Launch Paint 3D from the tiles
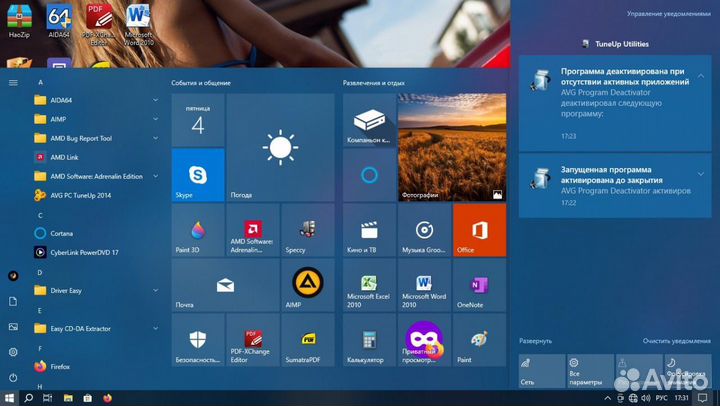 (x=198, y=230)
